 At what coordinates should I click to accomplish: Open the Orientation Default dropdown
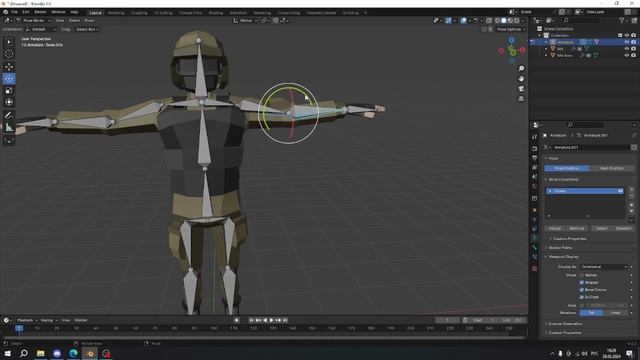(x=41, y=29)
